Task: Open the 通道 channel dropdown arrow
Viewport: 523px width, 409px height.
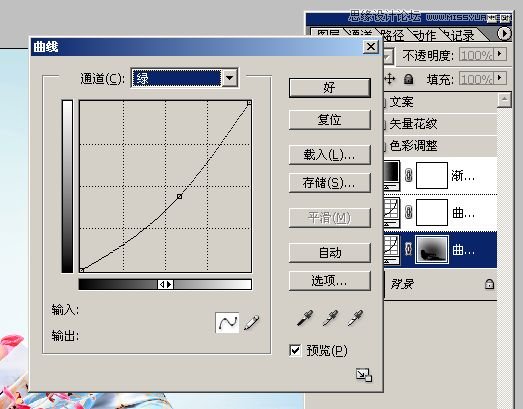Action: (229, 78)
